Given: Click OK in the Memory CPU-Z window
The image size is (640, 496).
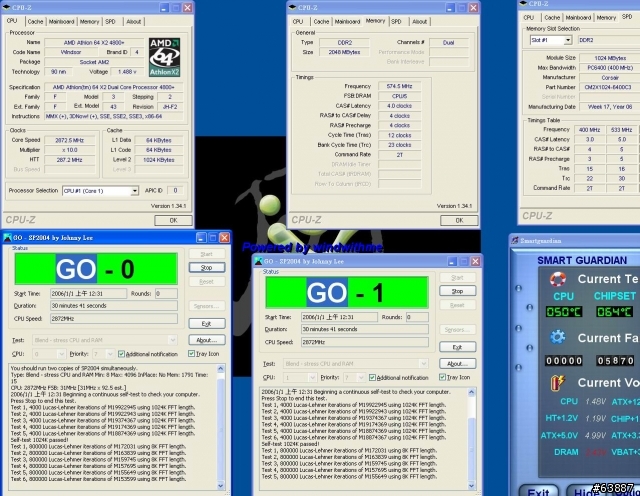Looking at the screenshot, I should [x=459, y=220].
